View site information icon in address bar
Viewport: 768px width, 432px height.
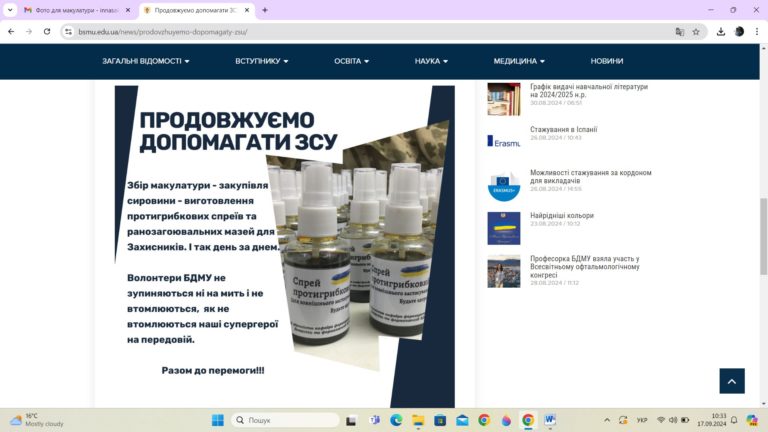[x=69, y=32]
